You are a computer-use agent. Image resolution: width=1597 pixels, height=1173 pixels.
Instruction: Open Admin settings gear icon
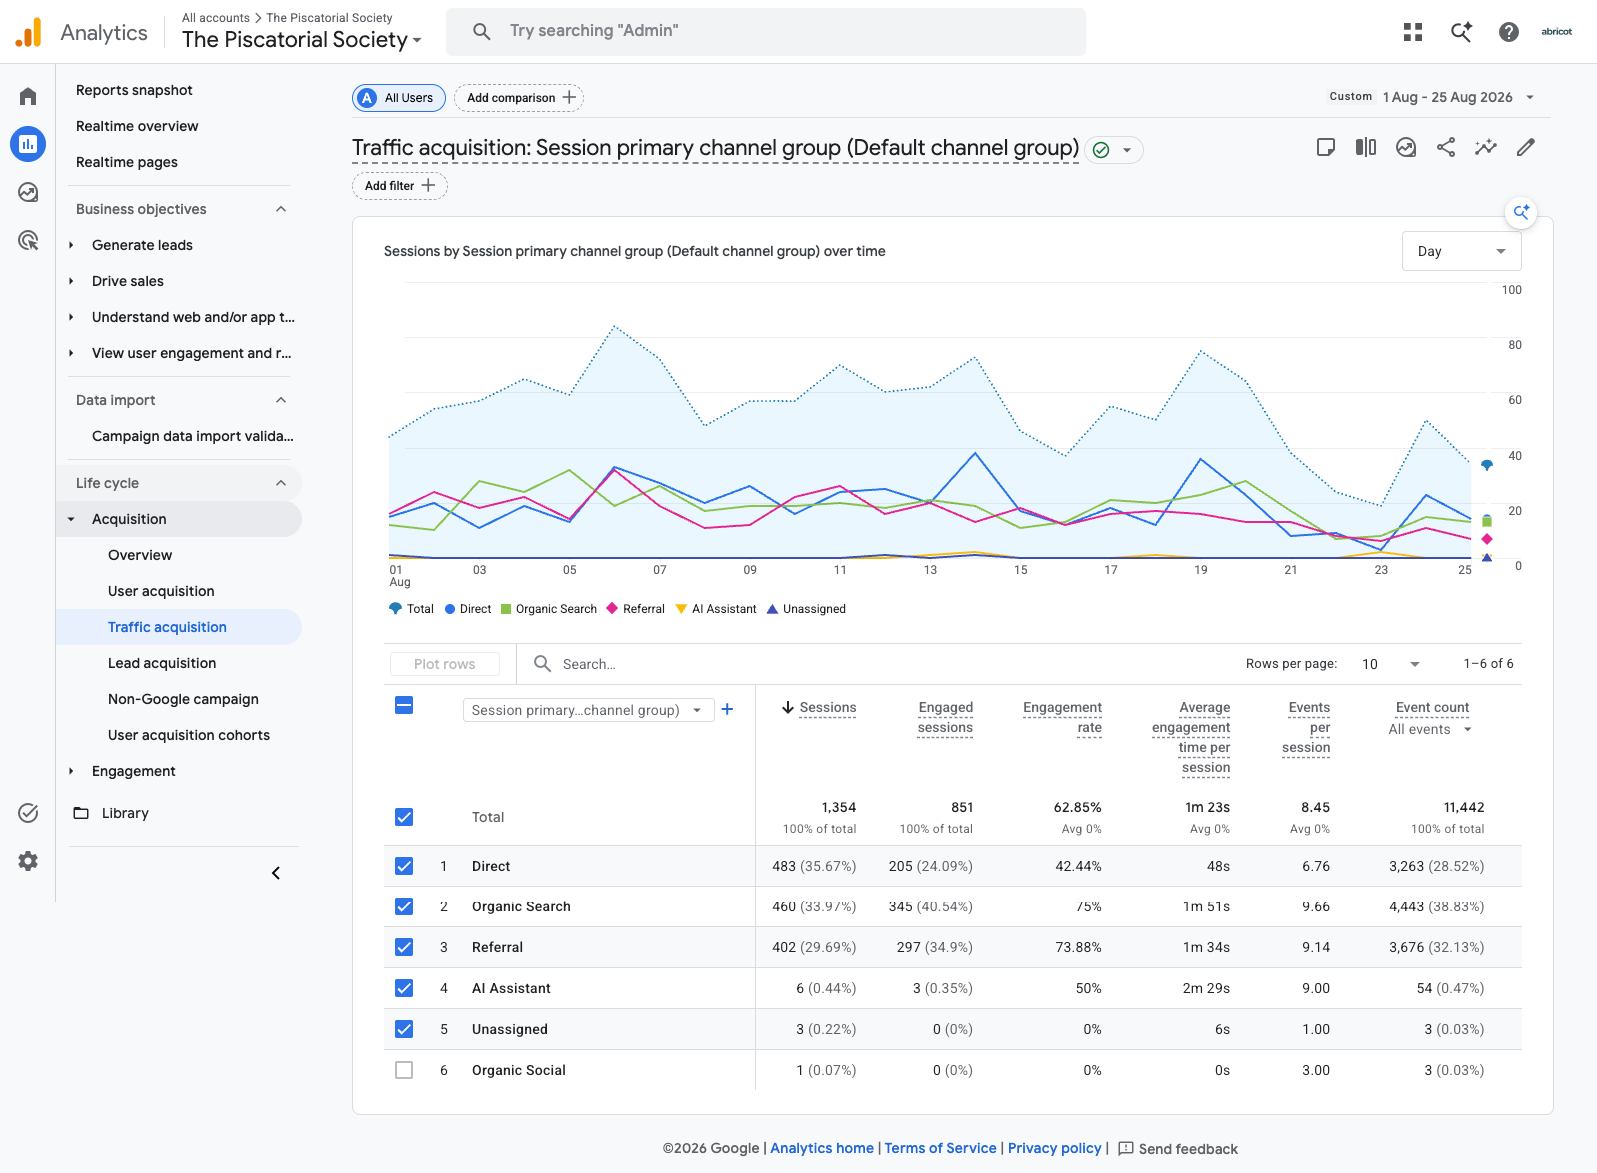coord(28,861)
